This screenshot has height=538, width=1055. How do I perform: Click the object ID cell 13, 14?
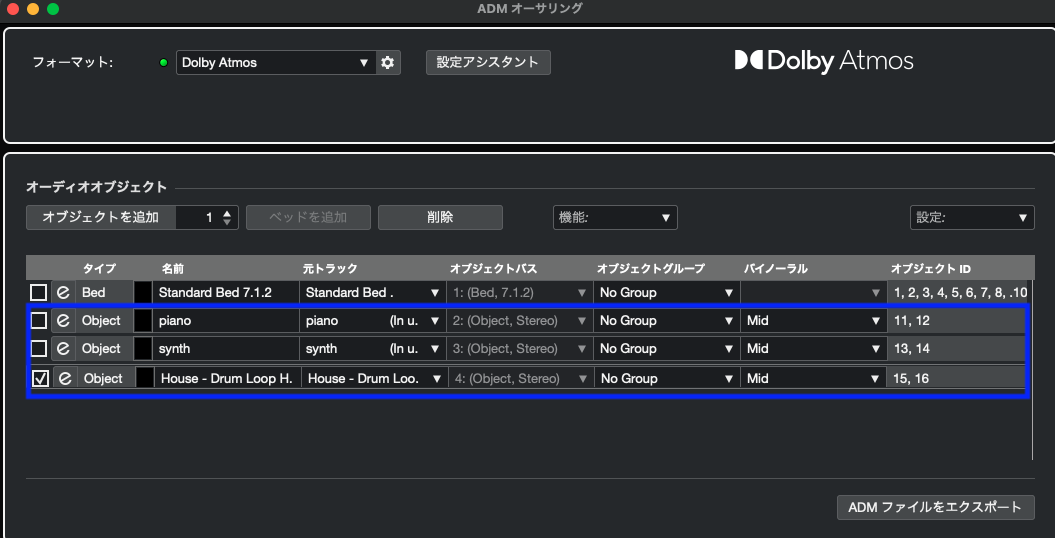coord(955,349)
